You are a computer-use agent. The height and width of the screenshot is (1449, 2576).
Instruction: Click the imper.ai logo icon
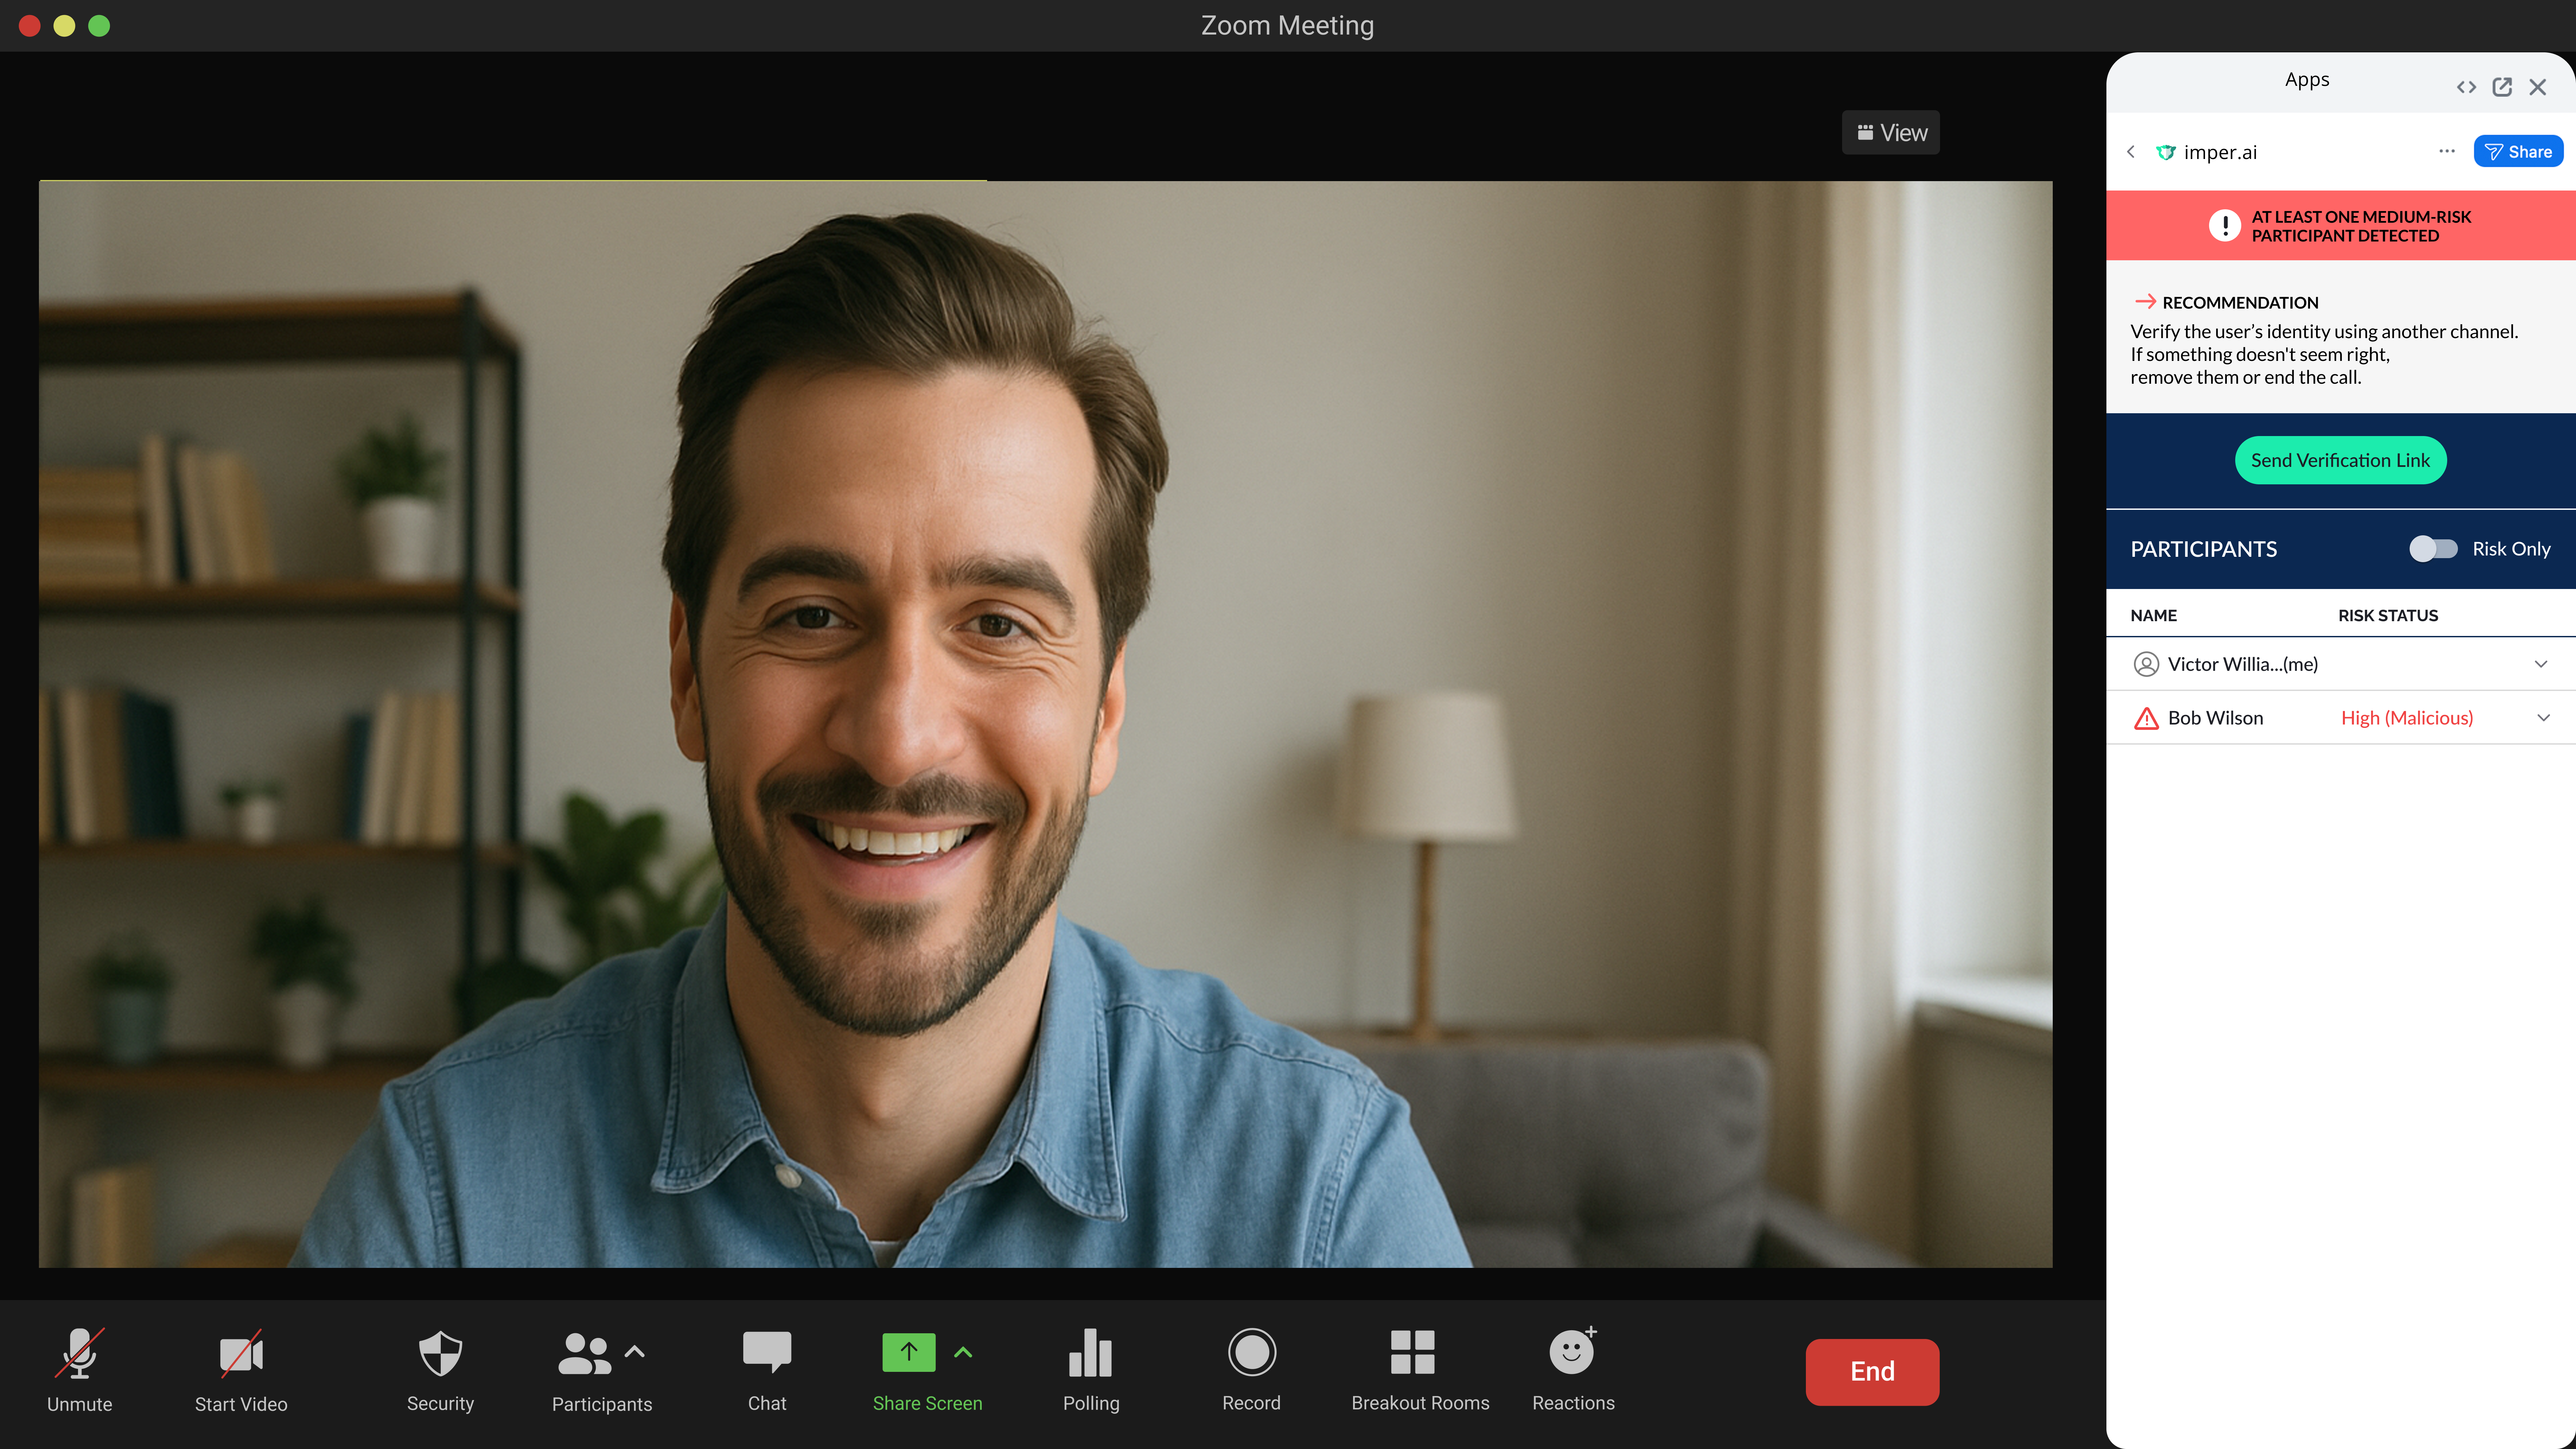[x=2166, y=152]
